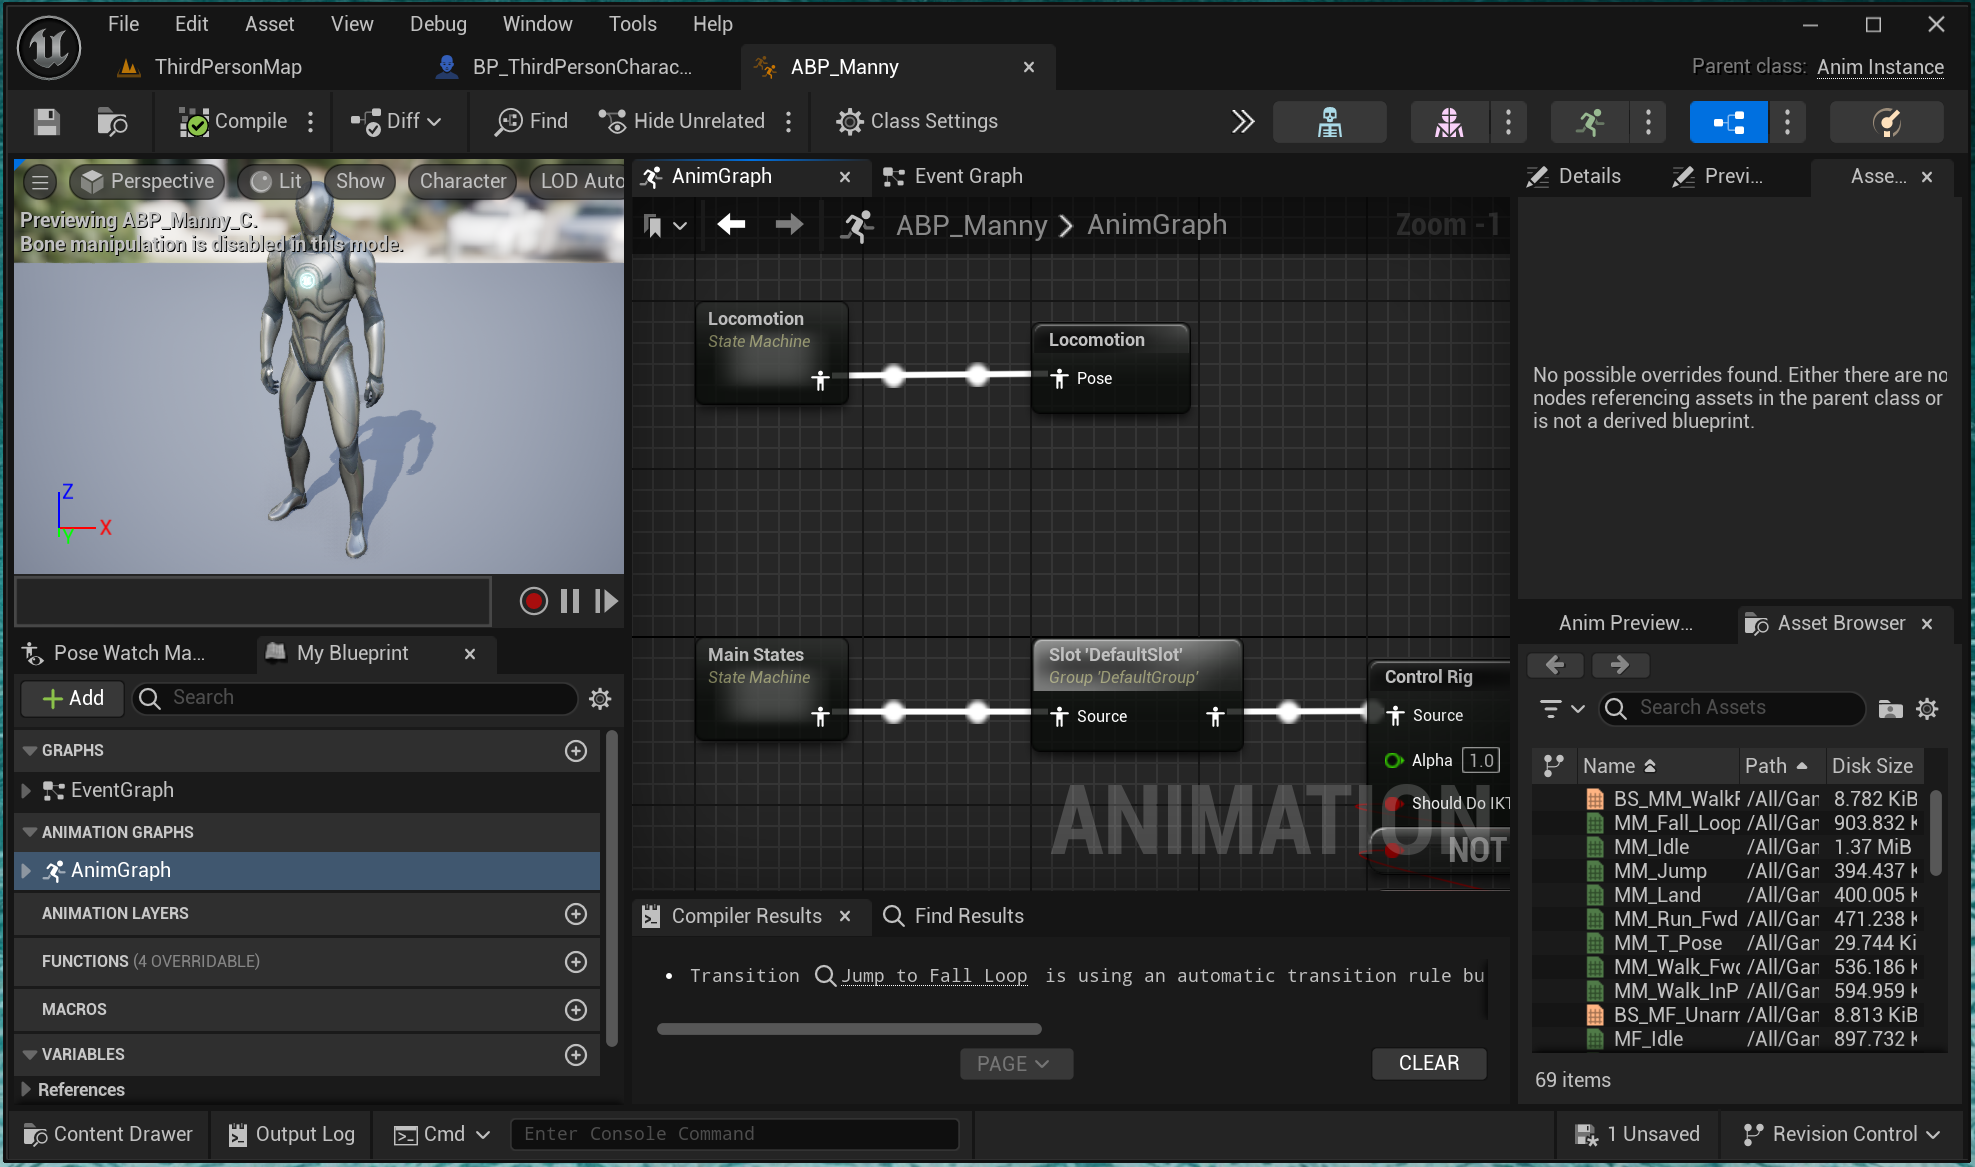
Task: Open the viewport Show menu
Action: [360, 182]
